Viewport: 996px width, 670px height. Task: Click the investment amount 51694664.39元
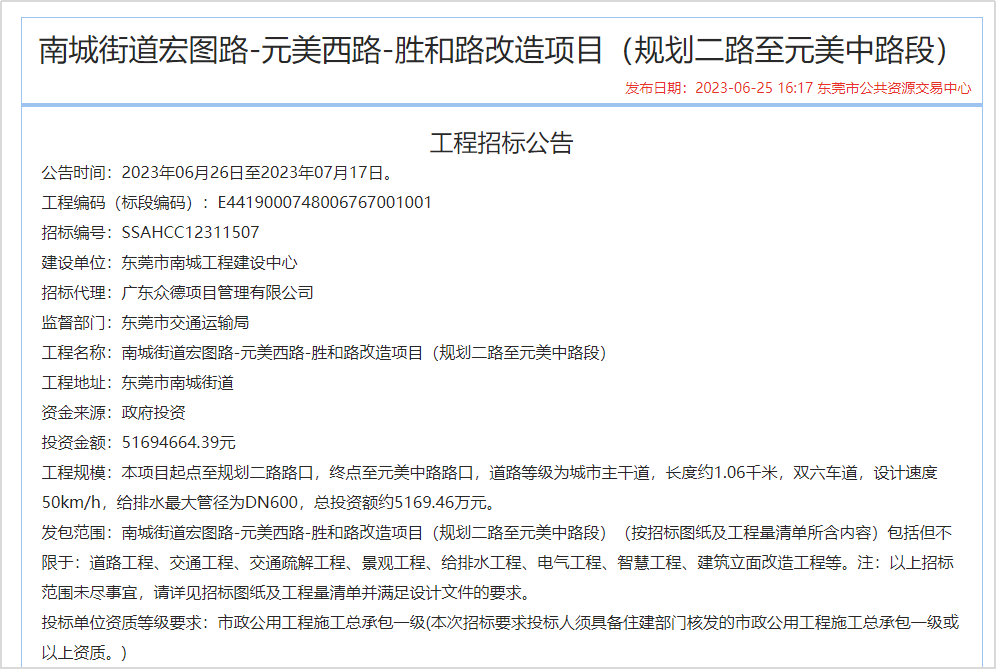(178, 443)
